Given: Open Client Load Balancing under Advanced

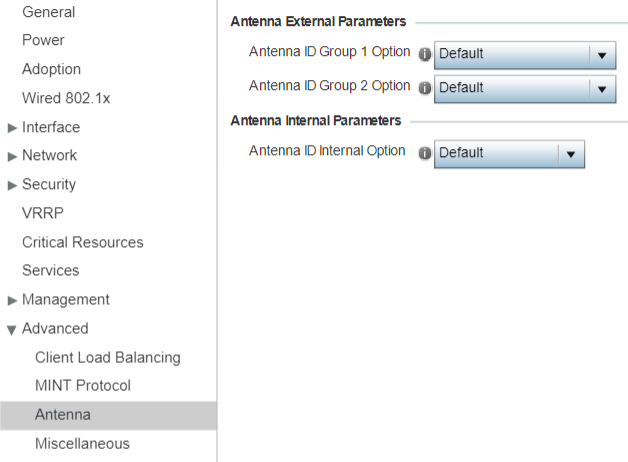Looking at the screenshot, I should (x=108, y=358).
